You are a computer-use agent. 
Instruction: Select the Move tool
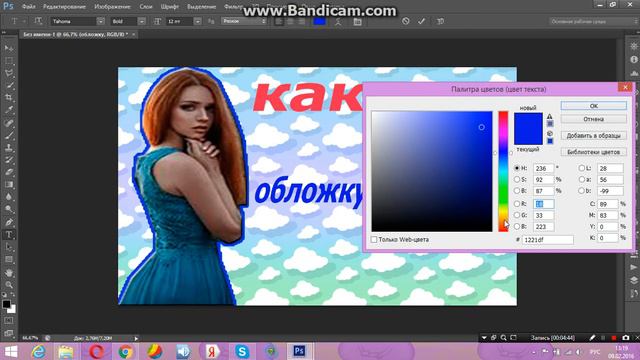(9, 48)
